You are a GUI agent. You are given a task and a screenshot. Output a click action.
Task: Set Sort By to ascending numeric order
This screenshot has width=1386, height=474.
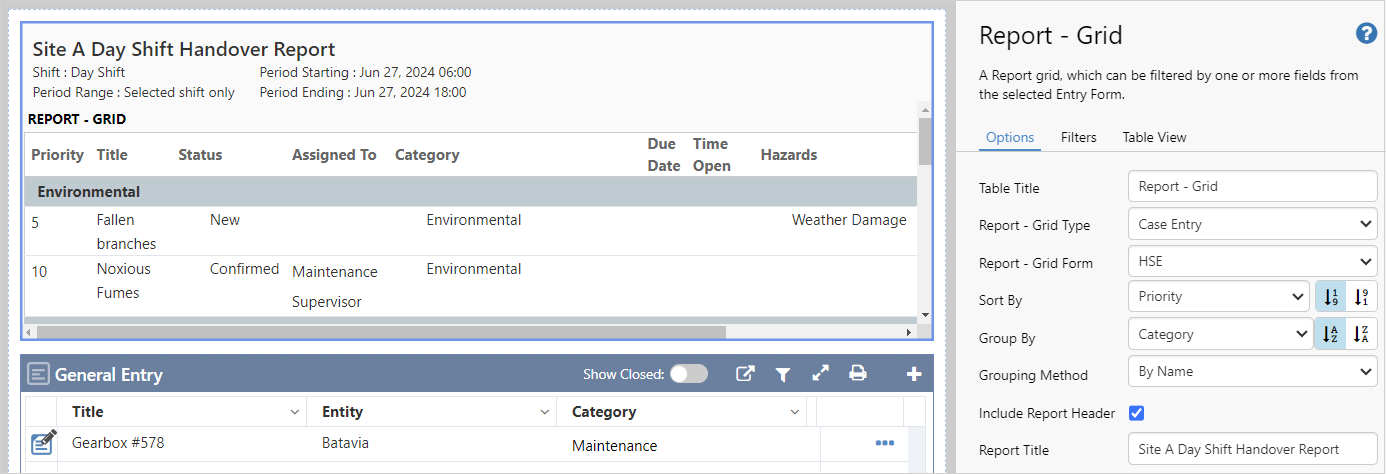pyautogui.click(x=1329, y=297)
